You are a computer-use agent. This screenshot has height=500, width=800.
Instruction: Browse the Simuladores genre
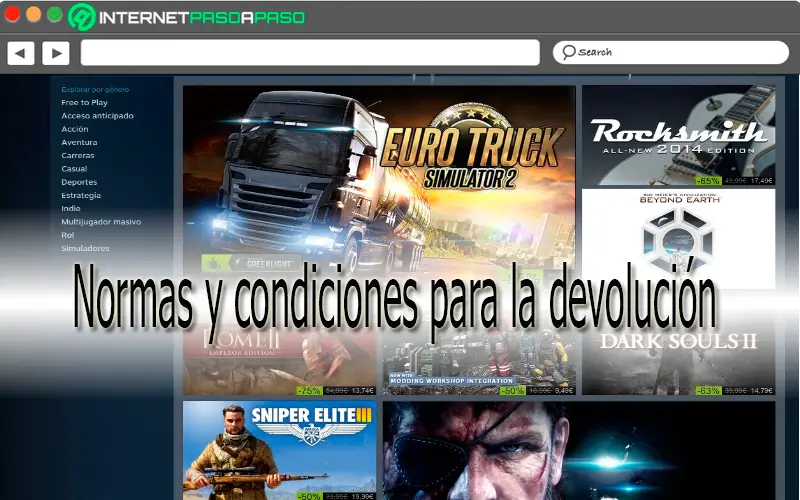[x=85, y=248]
